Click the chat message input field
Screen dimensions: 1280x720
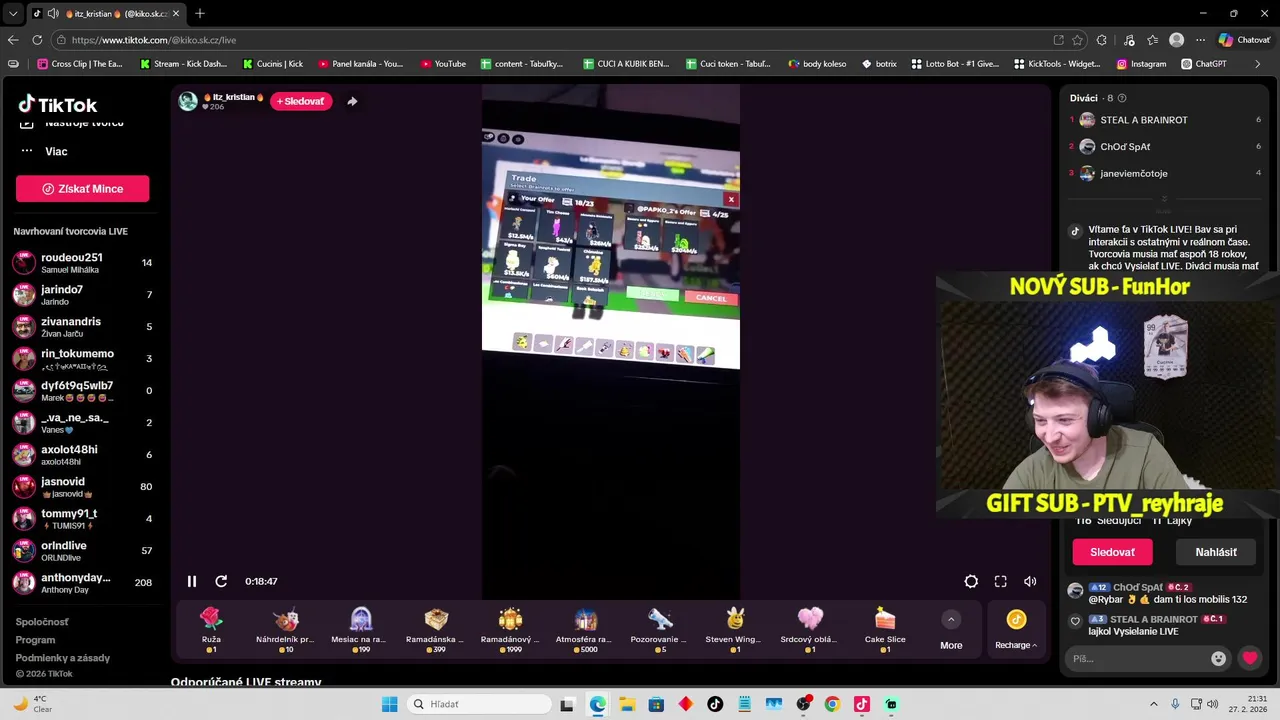coord(1138,658)
